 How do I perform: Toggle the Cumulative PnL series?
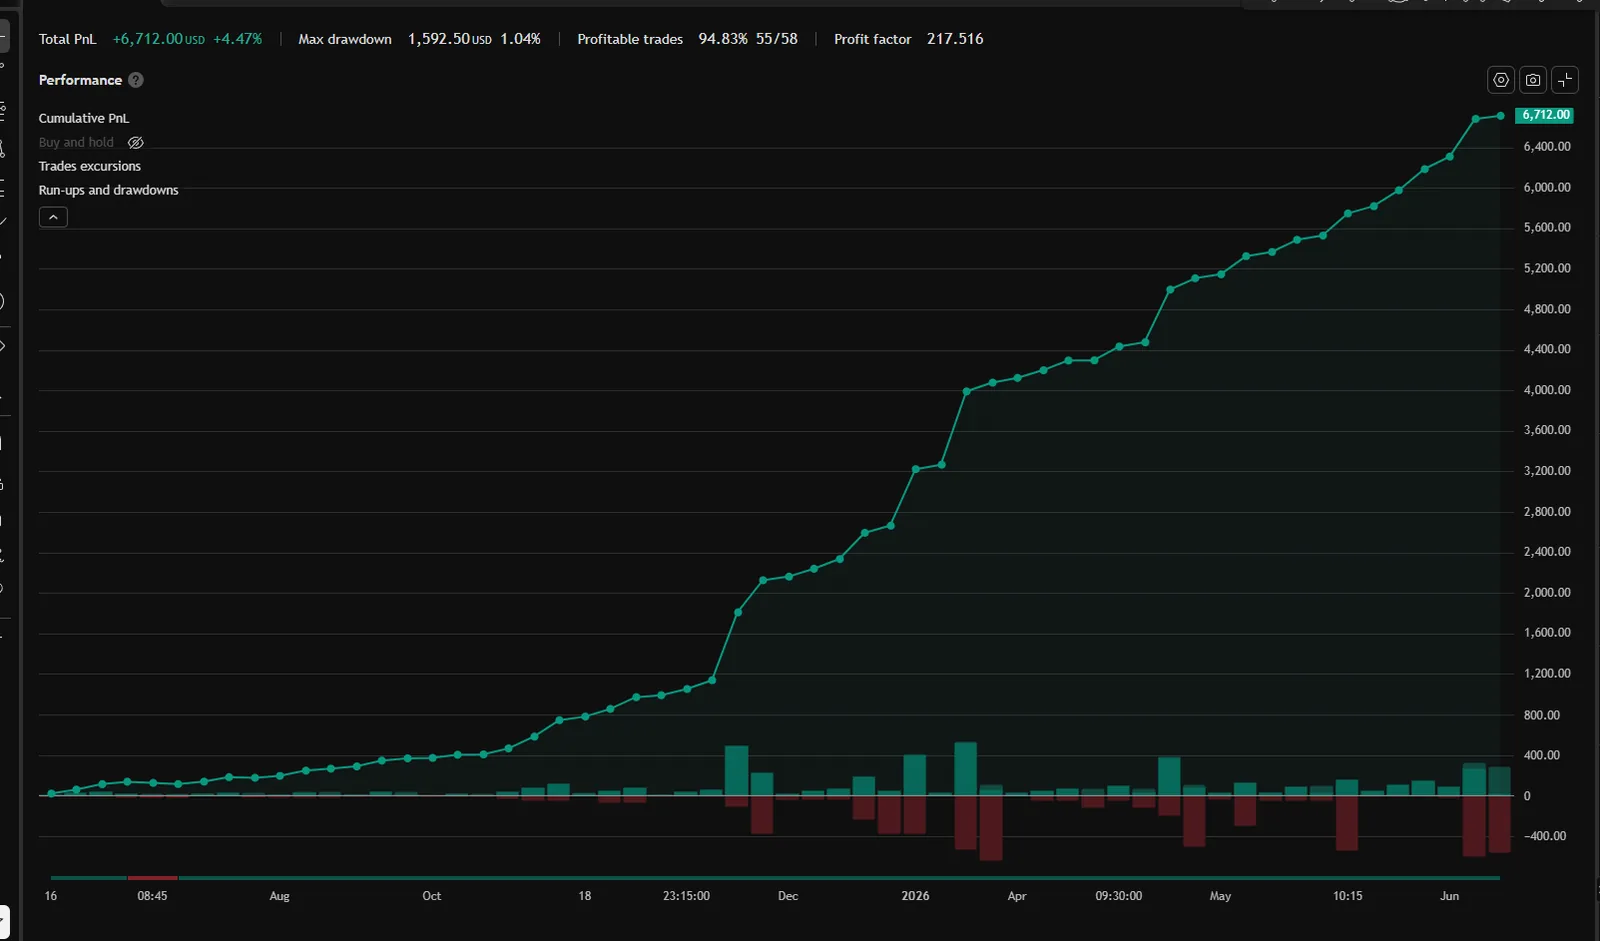click(84, 118)
